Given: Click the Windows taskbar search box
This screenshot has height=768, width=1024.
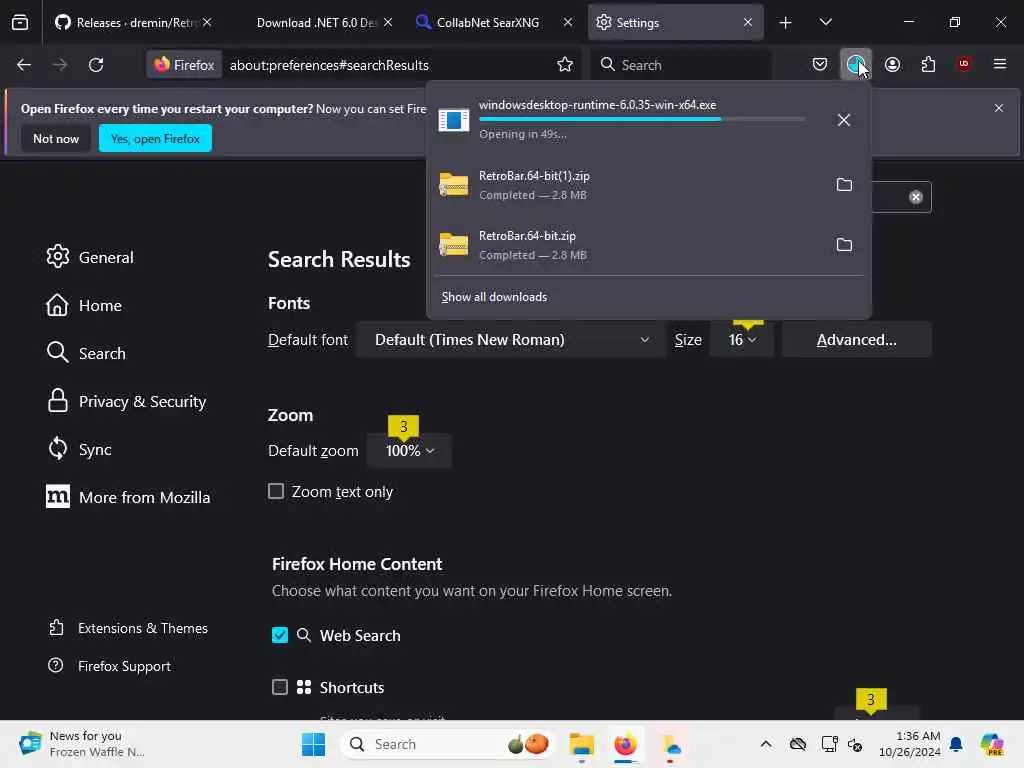Looking at the screenshot, I should [x=449, y=744].
